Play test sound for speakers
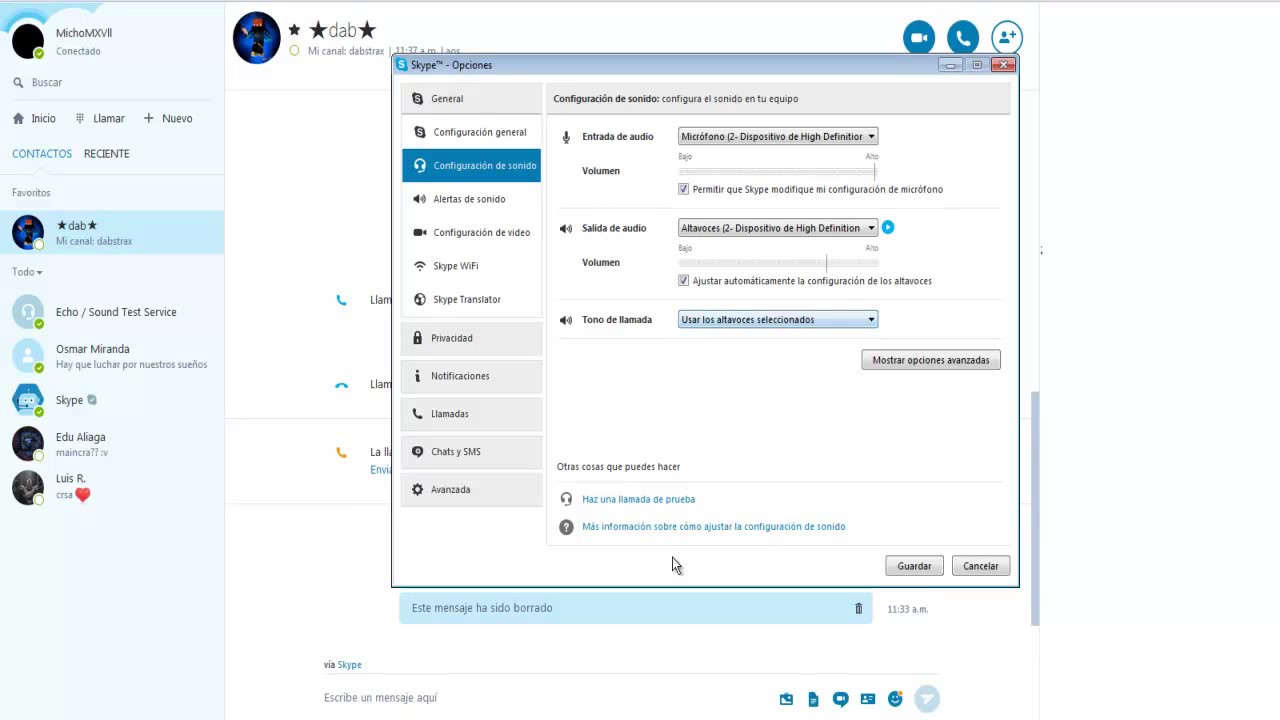The image size is (1280, 720). [888, 228]
